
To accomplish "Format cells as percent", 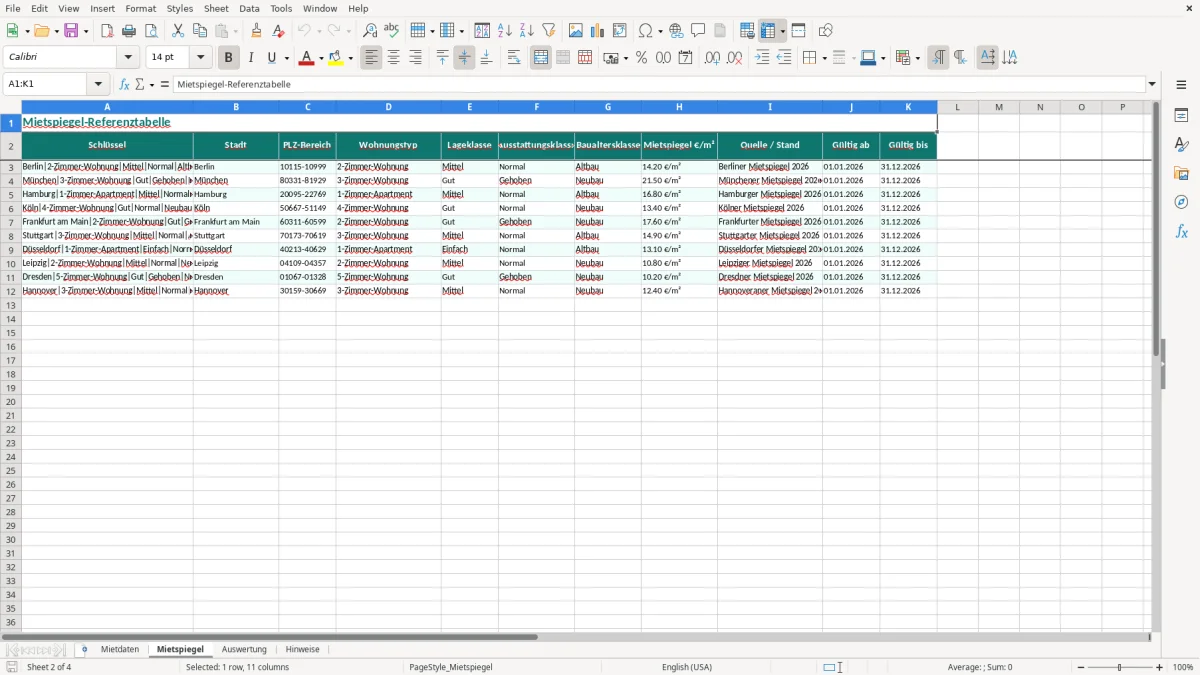I will (x=641, y=58).
